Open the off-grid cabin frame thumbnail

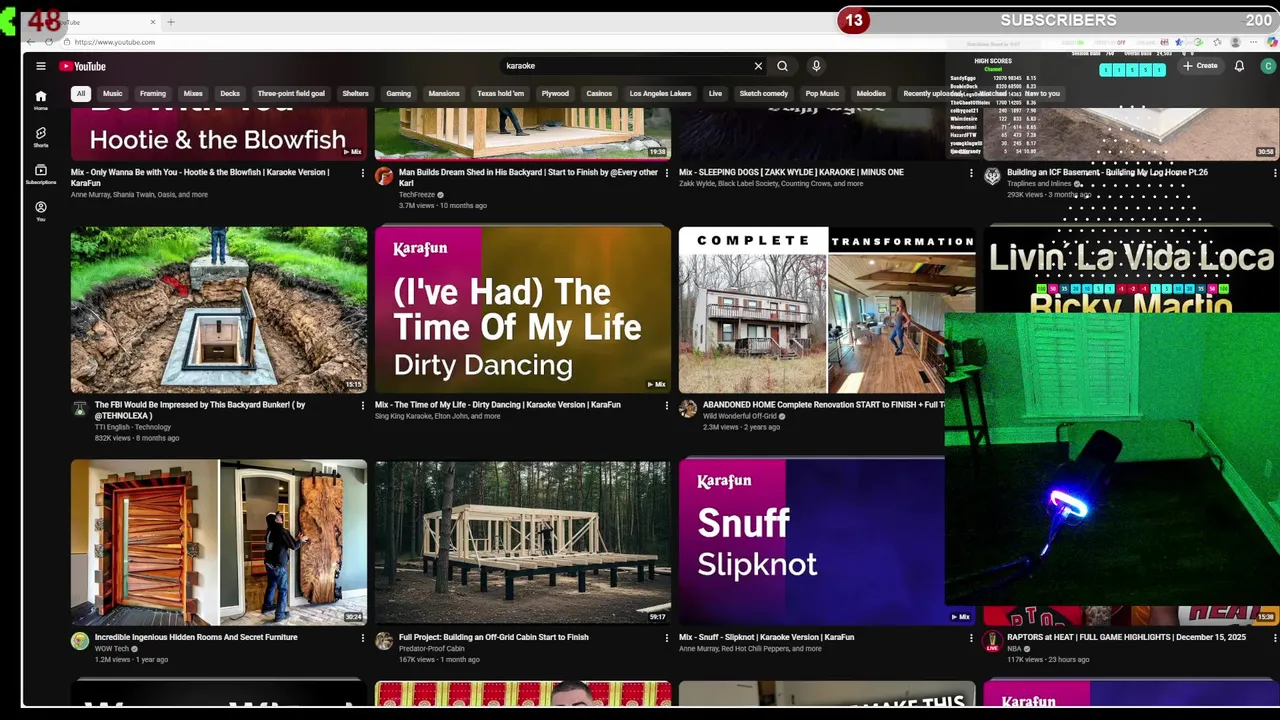pyautogui.click(x=523, y=543)
